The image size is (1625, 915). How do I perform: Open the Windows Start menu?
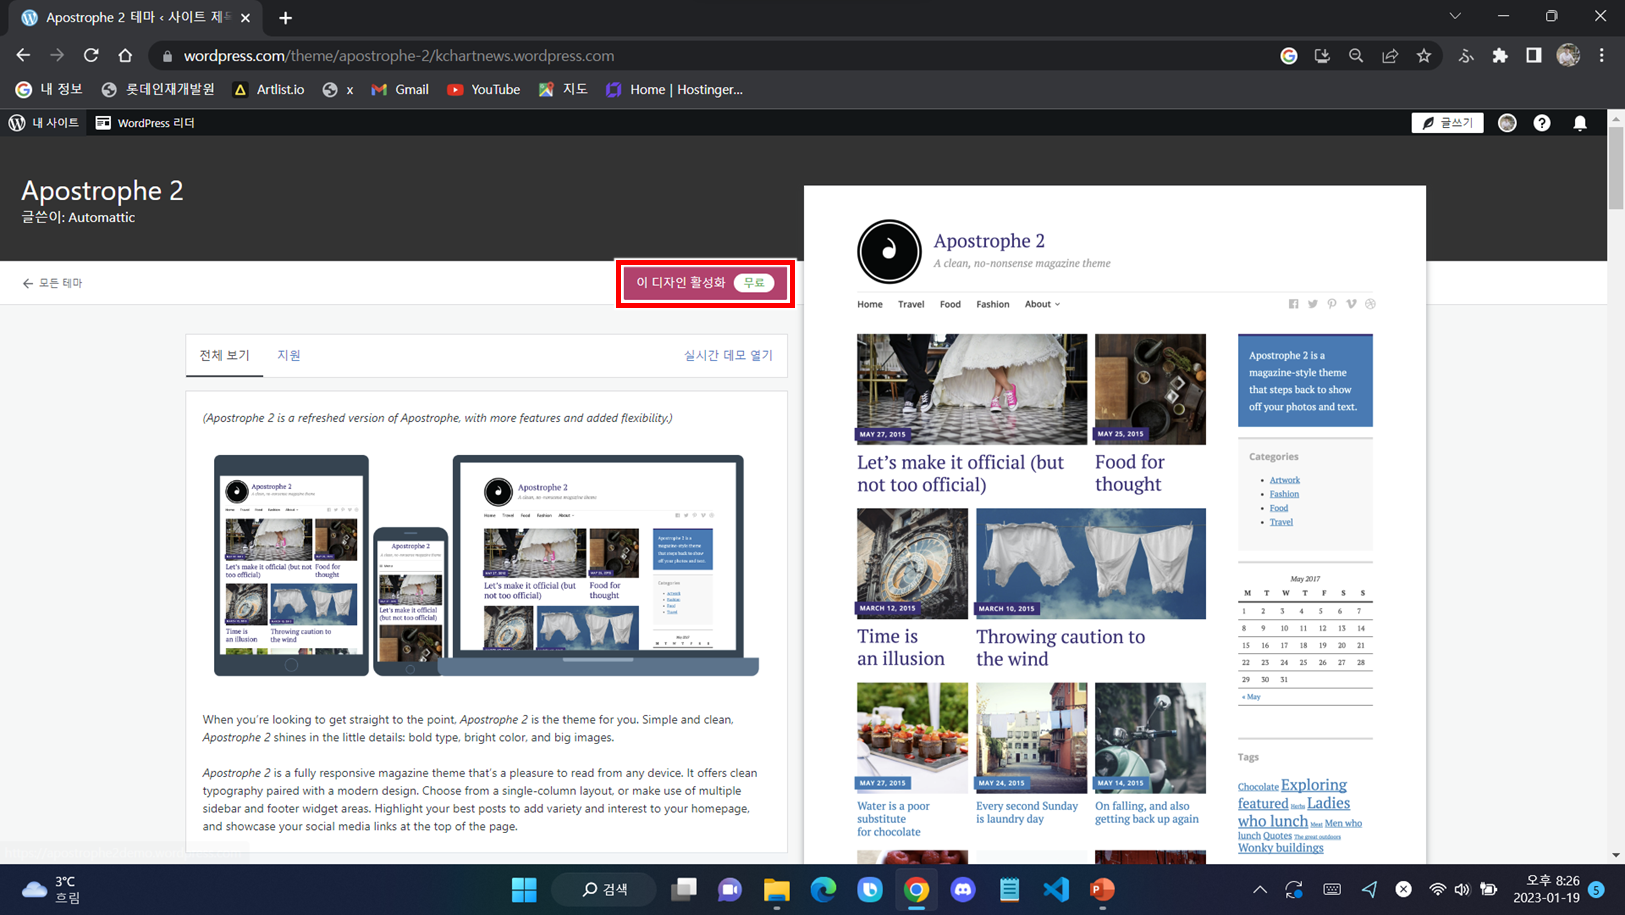(x=524, y=889)
